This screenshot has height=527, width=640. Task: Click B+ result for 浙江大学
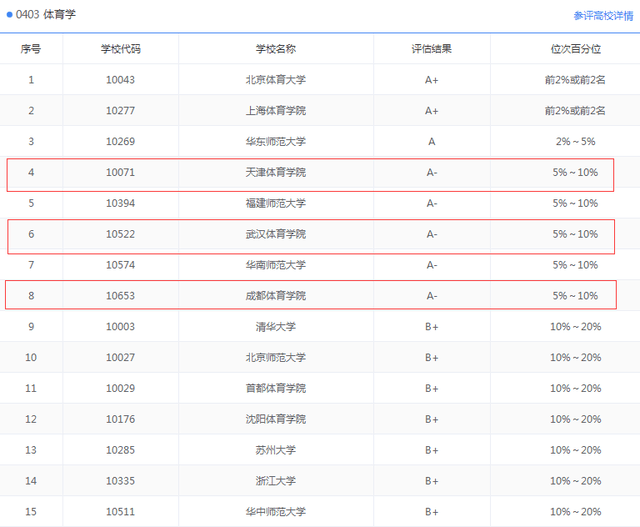pos(431,480)
